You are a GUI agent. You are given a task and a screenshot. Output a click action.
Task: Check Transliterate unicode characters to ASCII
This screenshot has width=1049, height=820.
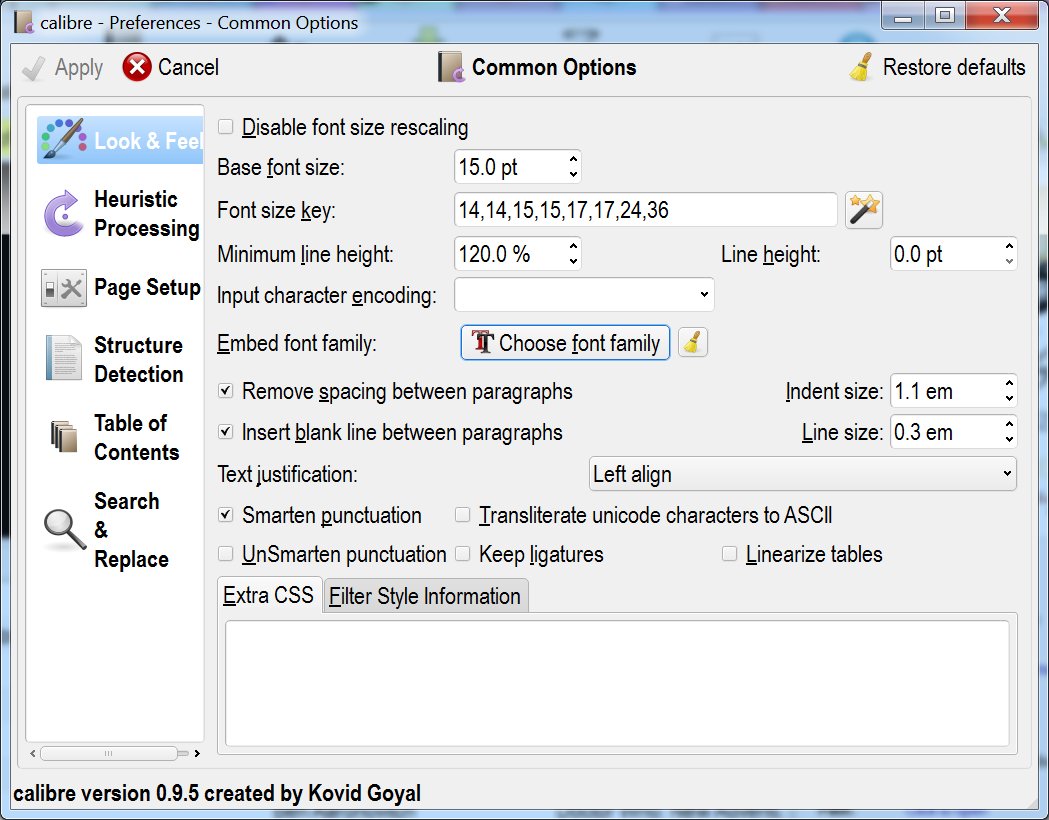462,514
